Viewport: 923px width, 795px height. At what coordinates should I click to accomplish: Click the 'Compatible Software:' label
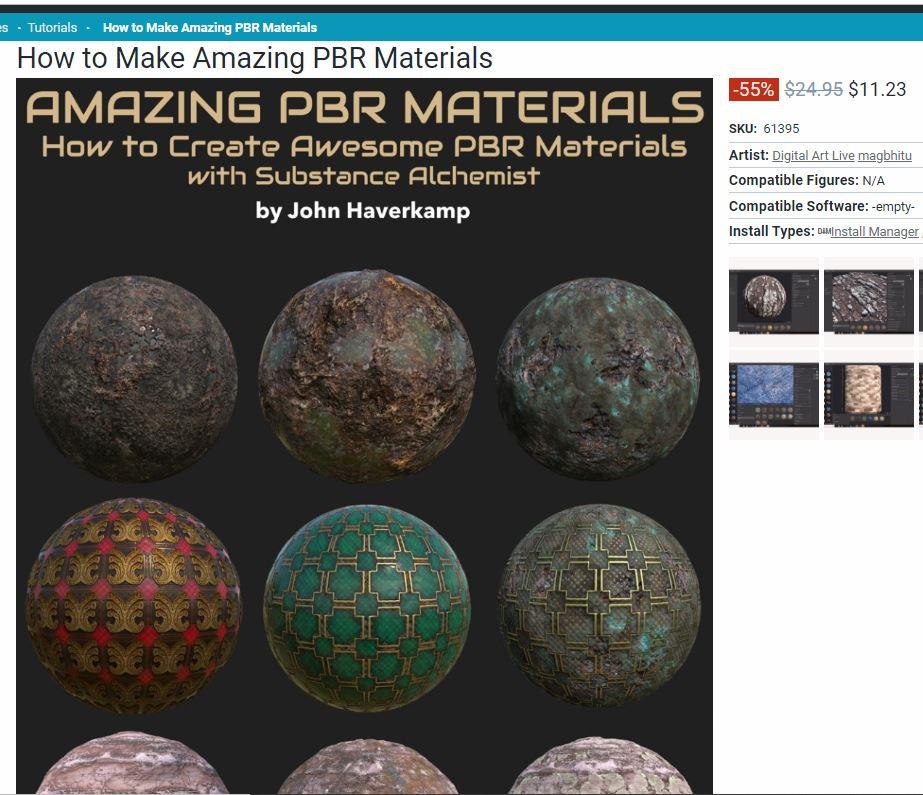pyautogui.click(x=798, y=206)
